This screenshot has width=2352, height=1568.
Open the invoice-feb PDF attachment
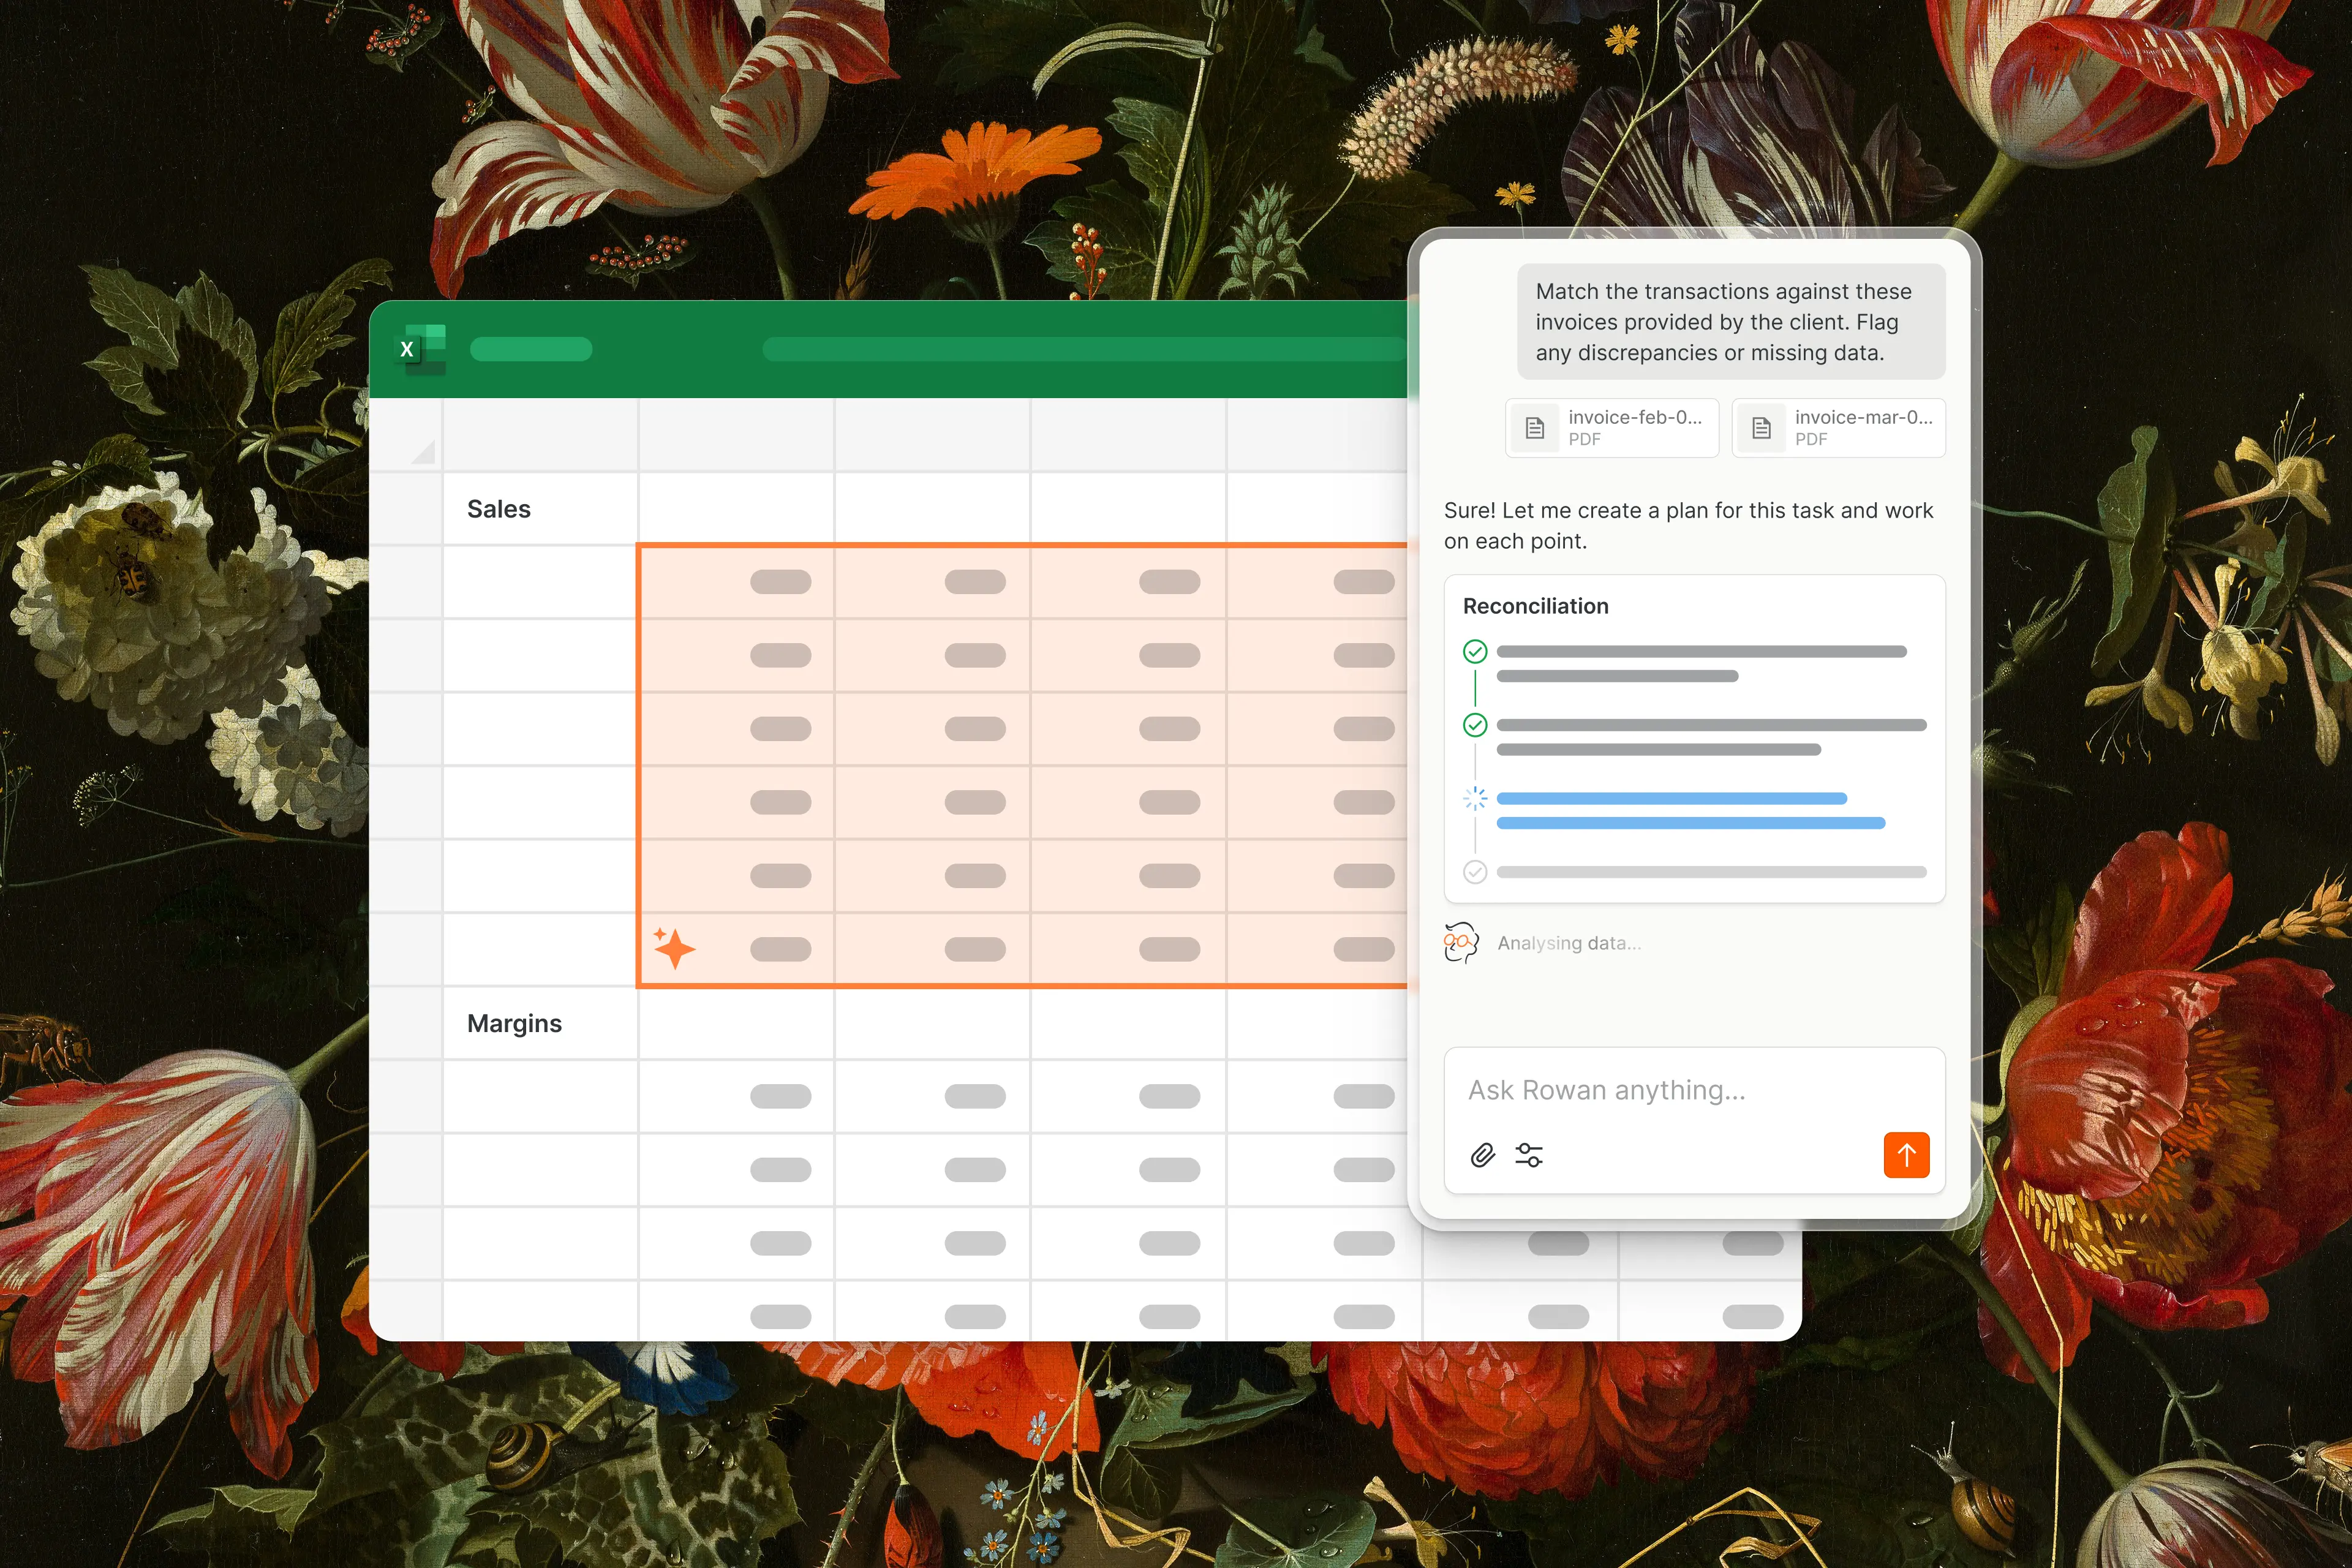tap(1611, 428)
